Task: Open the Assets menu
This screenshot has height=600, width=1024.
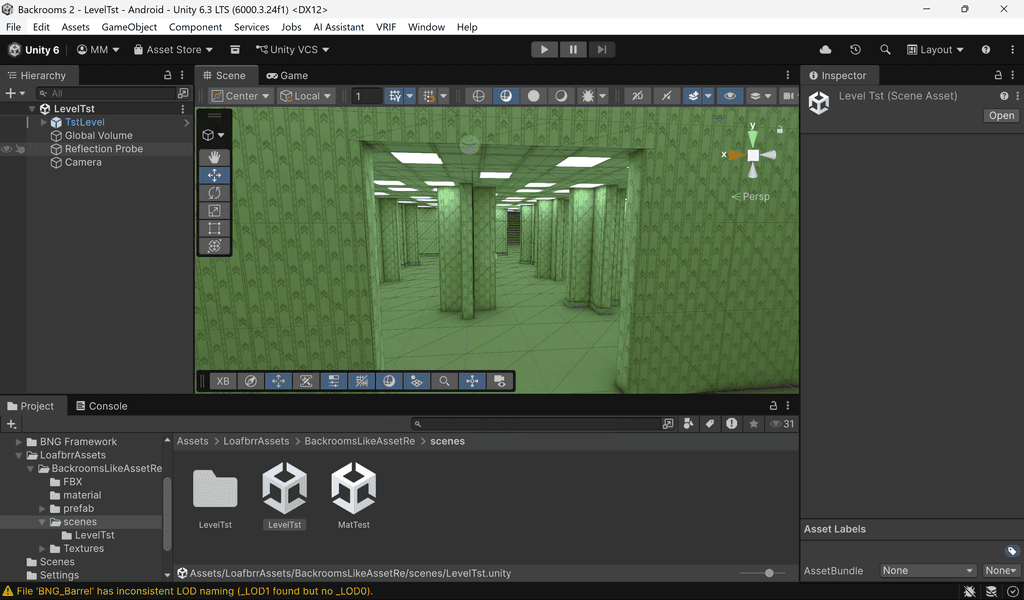Action: tap(75, 27)
